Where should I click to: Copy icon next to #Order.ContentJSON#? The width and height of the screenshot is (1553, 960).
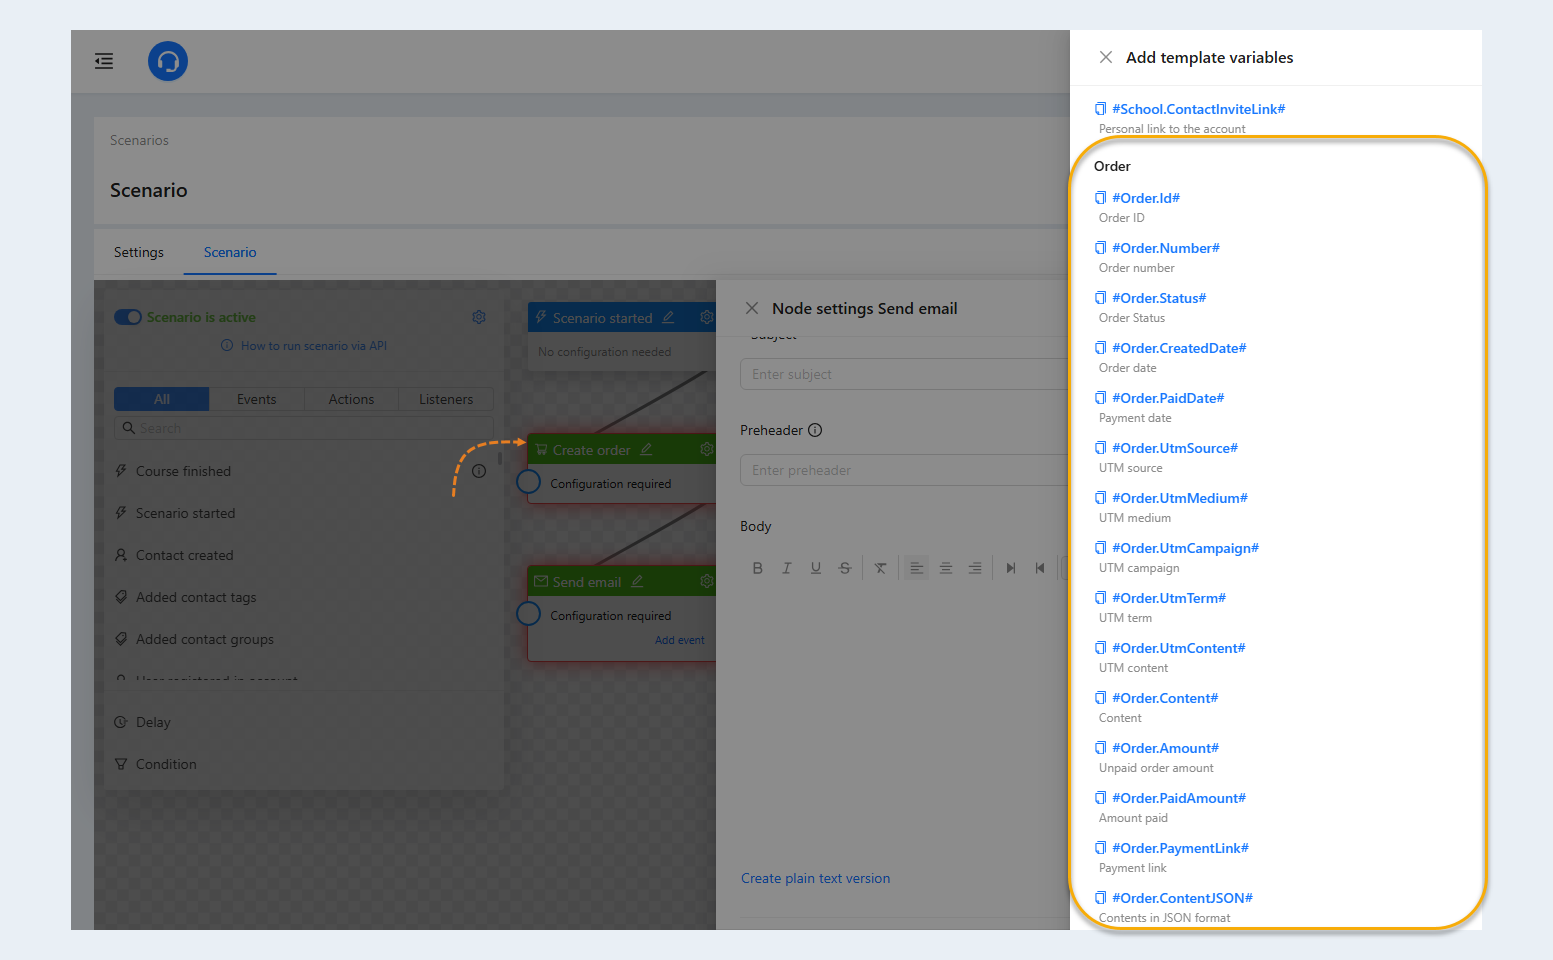coord(1101,898)
